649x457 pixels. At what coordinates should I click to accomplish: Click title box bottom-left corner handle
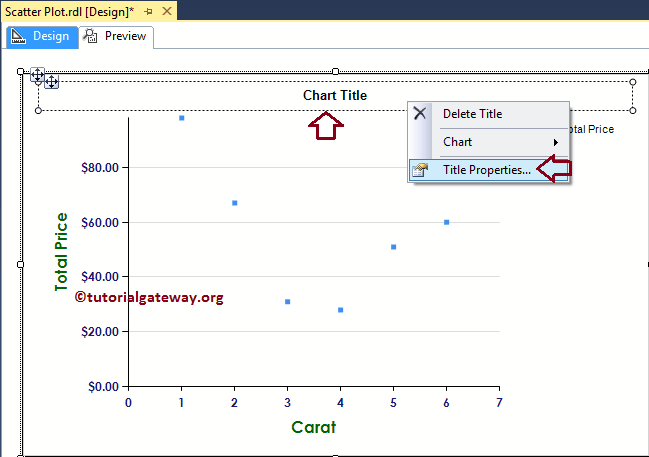38,111
